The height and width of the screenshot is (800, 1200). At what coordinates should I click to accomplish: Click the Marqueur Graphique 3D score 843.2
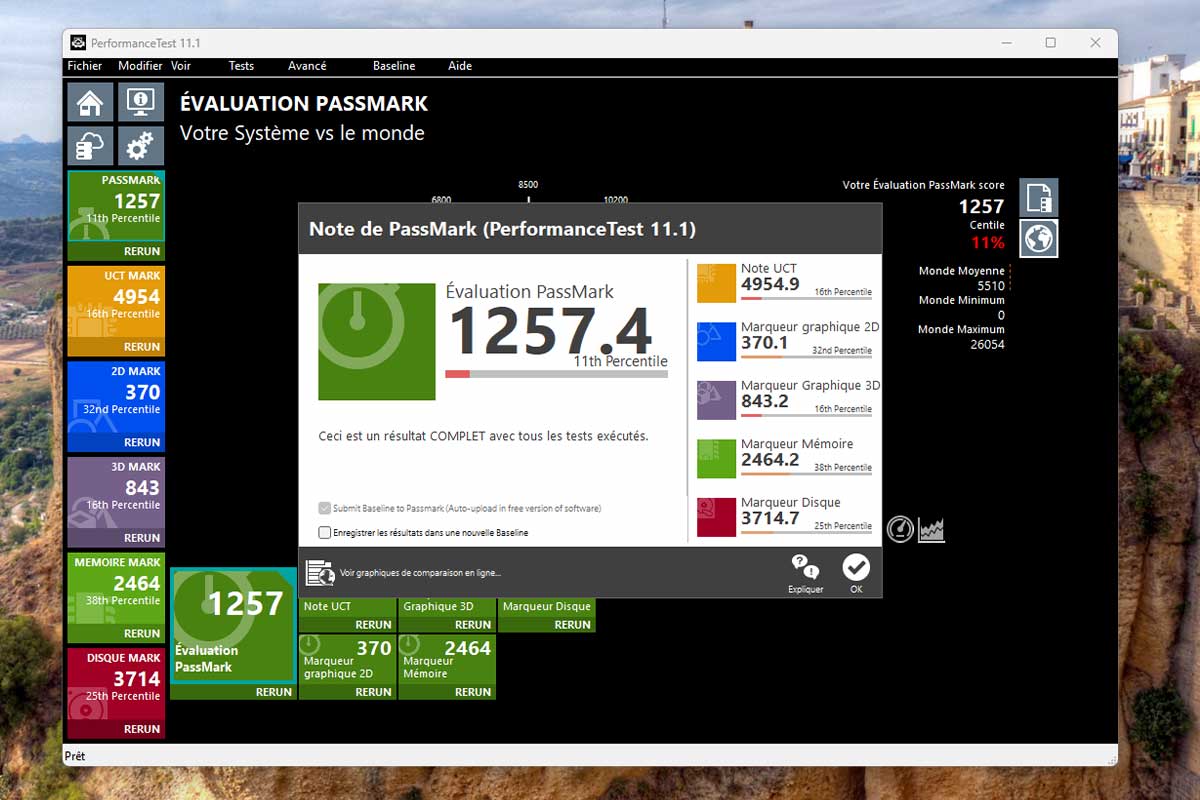765,401
